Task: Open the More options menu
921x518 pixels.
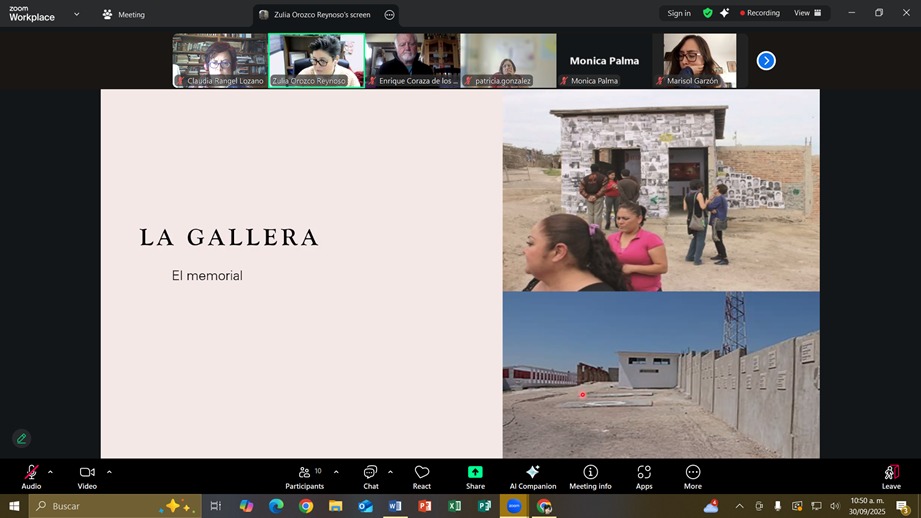Action: click(693, 476)
